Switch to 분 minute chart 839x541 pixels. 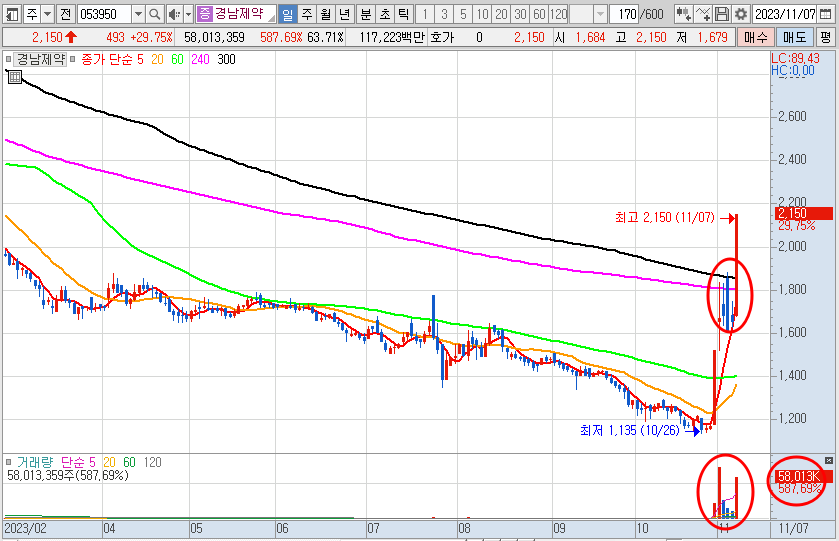pos(365,14)
